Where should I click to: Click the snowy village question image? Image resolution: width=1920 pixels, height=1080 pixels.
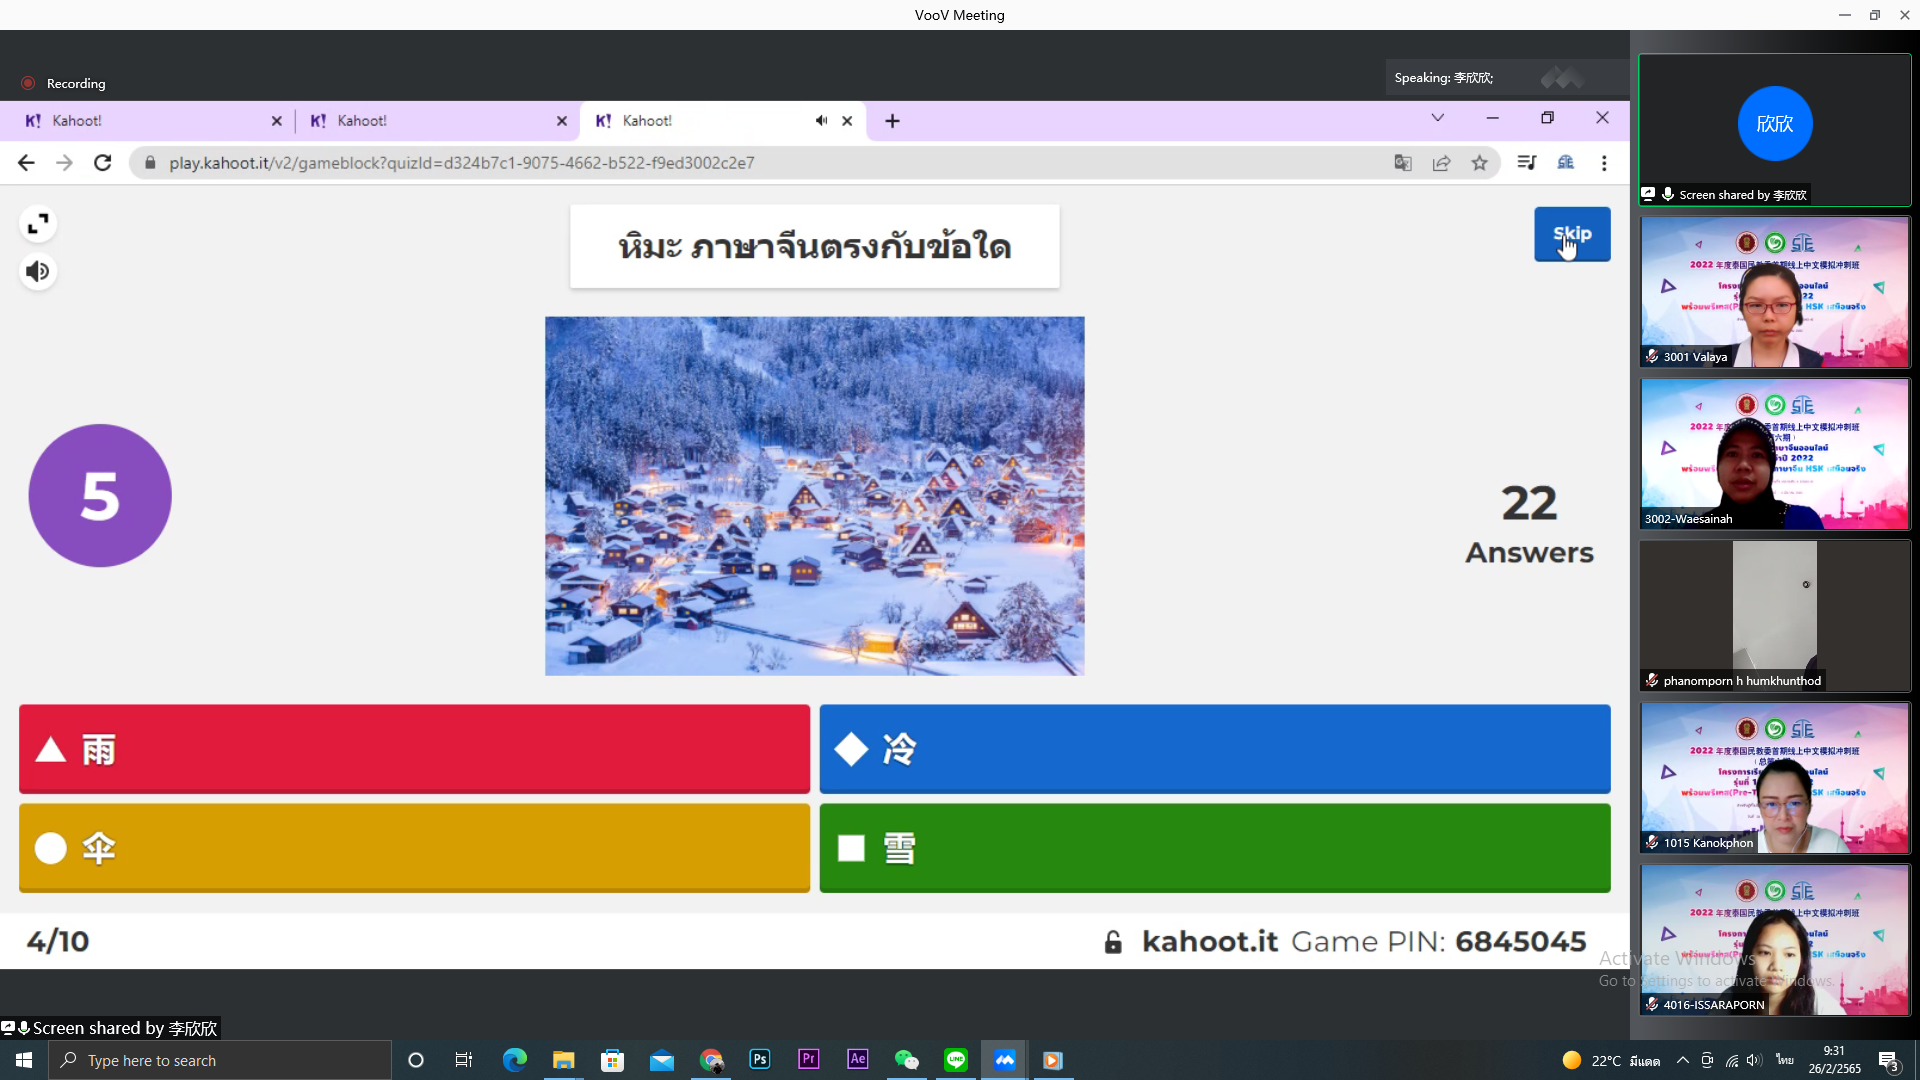tap(814, 496)
